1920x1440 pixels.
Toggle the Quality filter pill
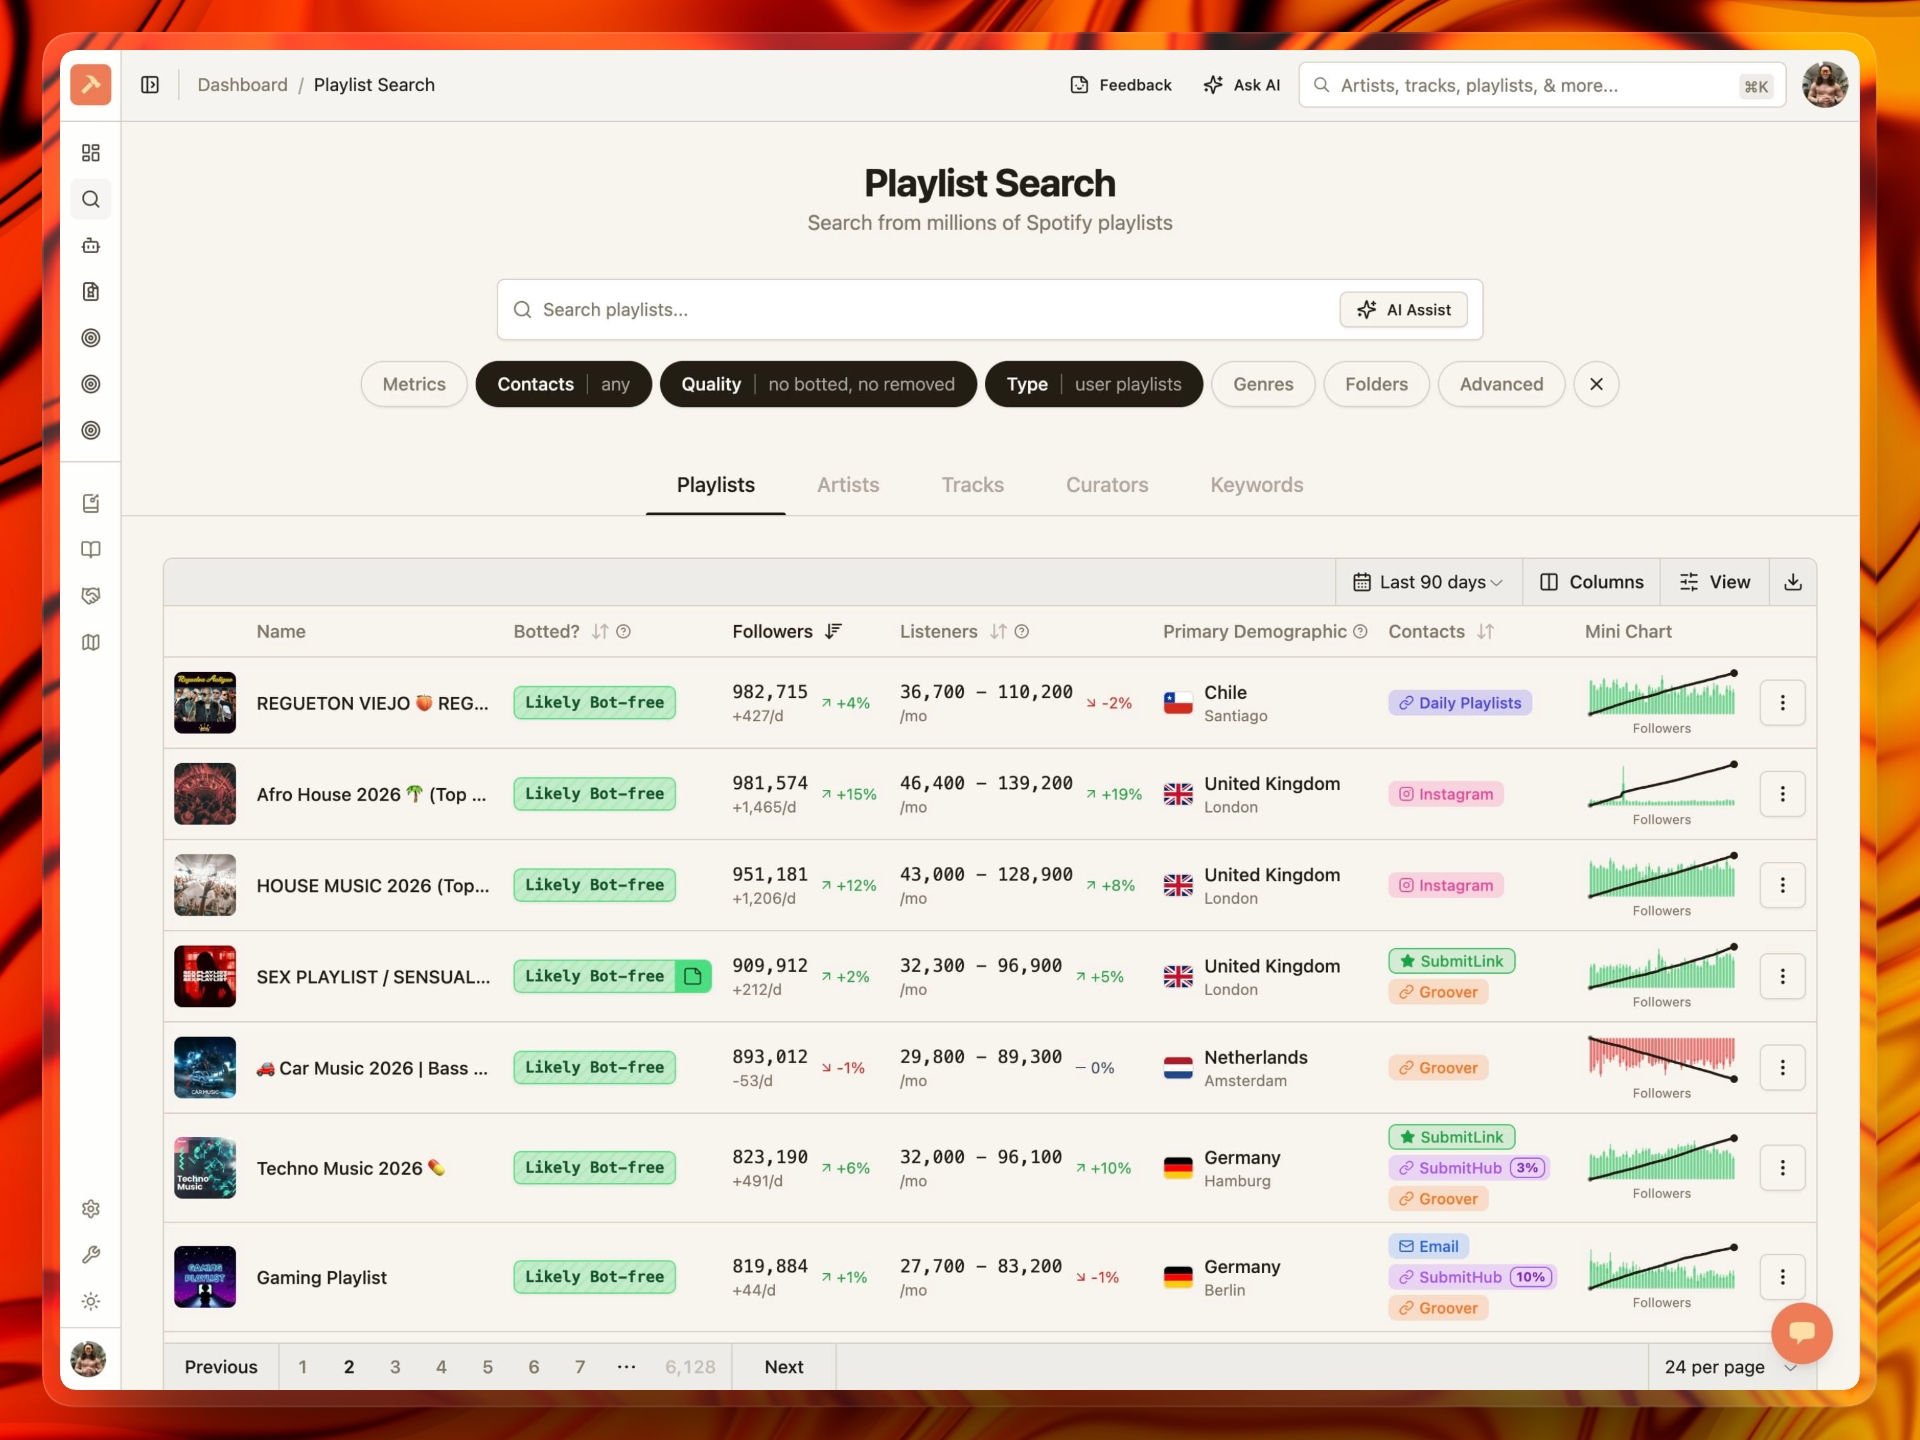click(x=817, y=384)
